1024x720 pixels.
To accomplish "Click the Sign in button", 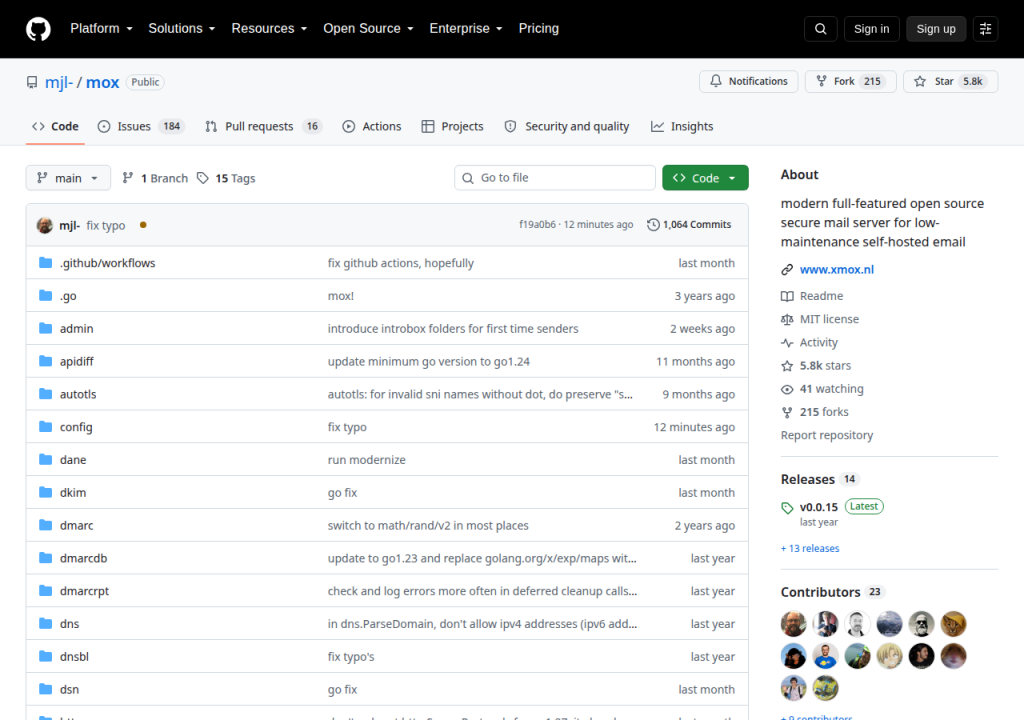I will coord(871,29).
